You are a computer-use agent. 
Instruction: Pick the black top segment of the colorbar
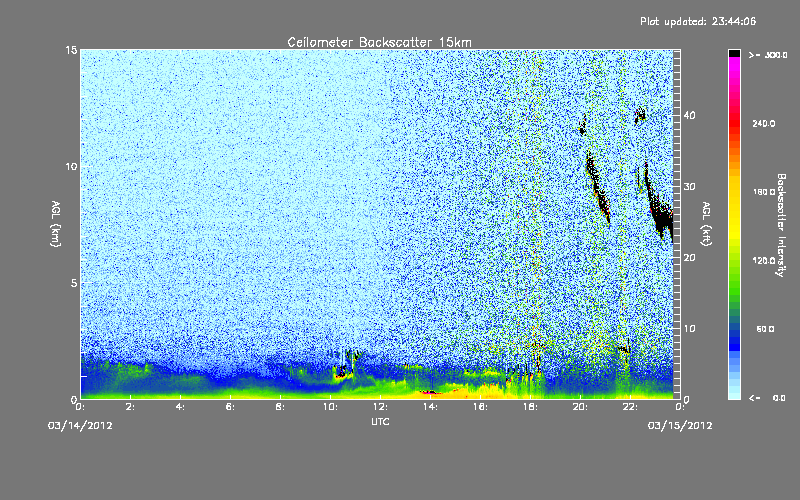[x=734, y=53]
